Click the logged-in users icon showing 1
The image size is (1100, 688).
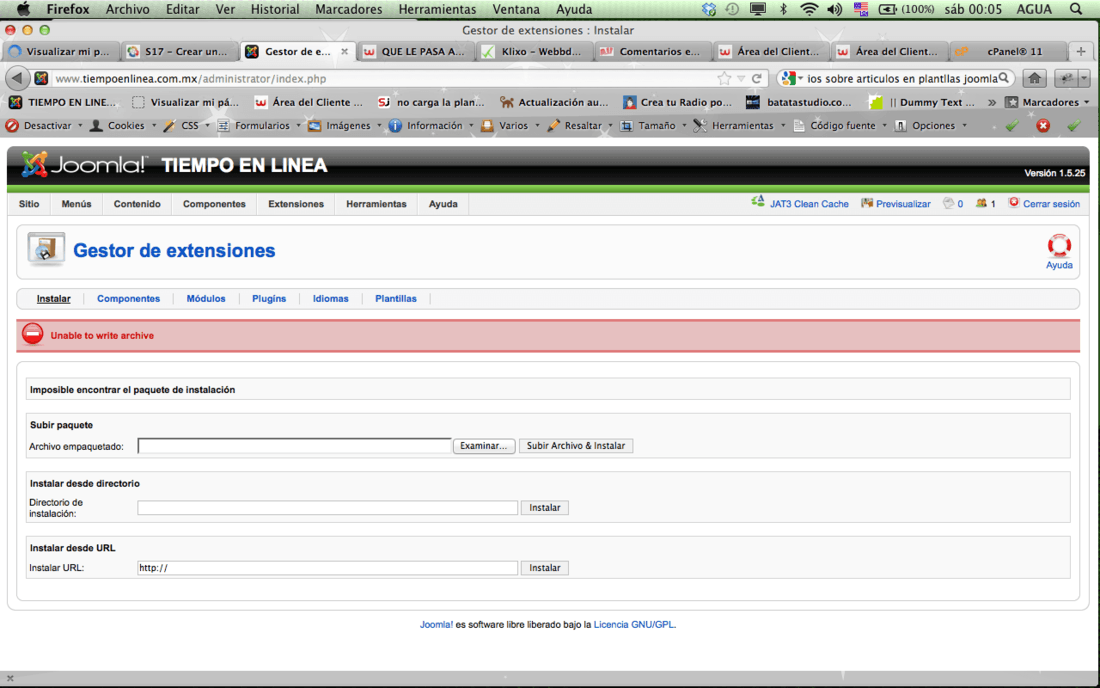(x=981, y=203)
